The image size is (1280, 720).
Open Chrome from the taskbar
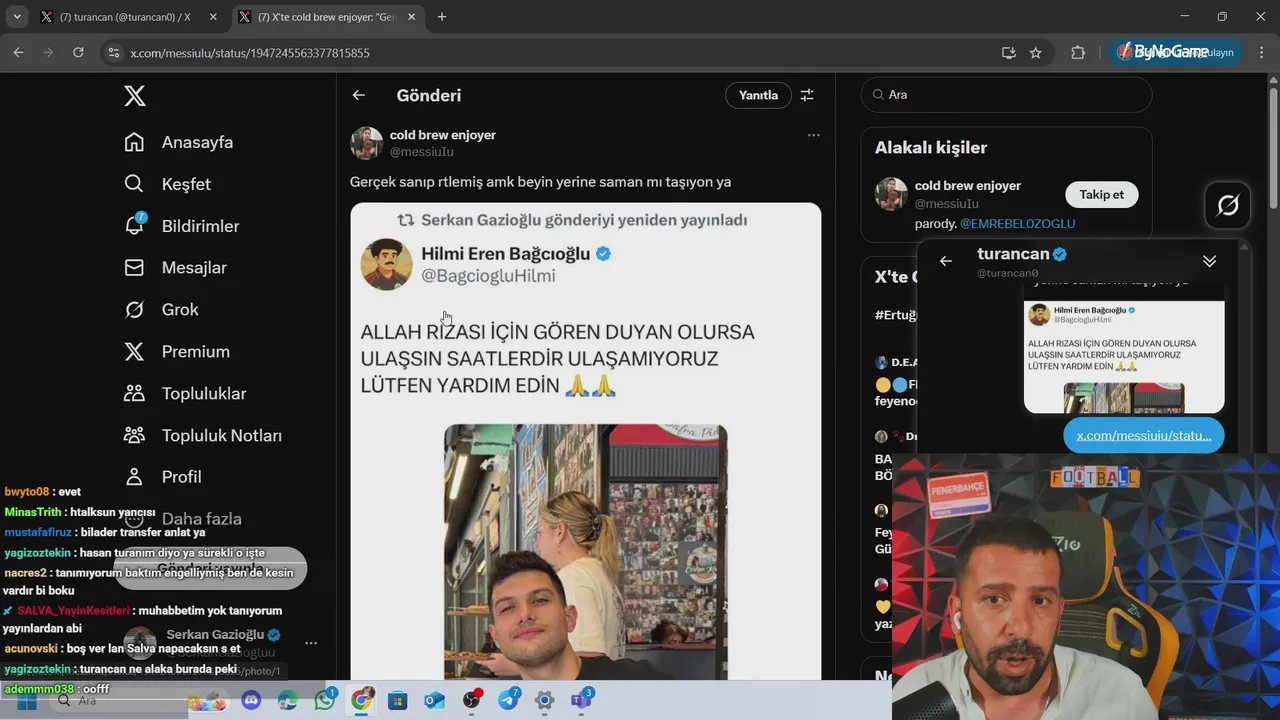click(361, 701)
